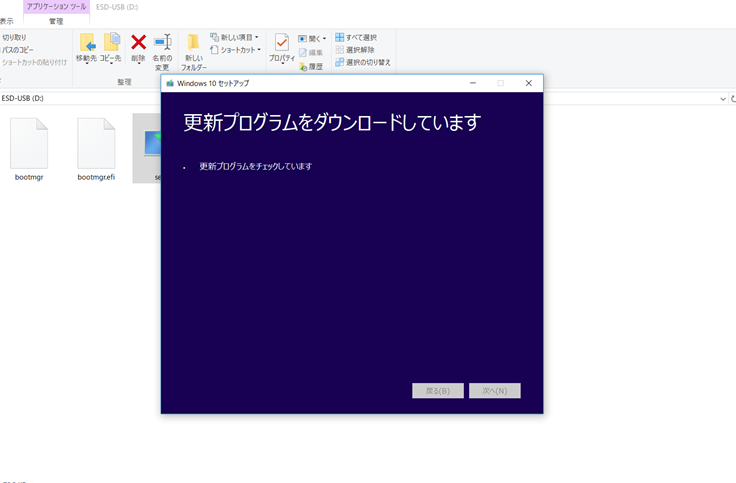Switch to the Manage (管理) ribbon tab
Viewport: 736px width, 483px height.
tap(56, 21)
